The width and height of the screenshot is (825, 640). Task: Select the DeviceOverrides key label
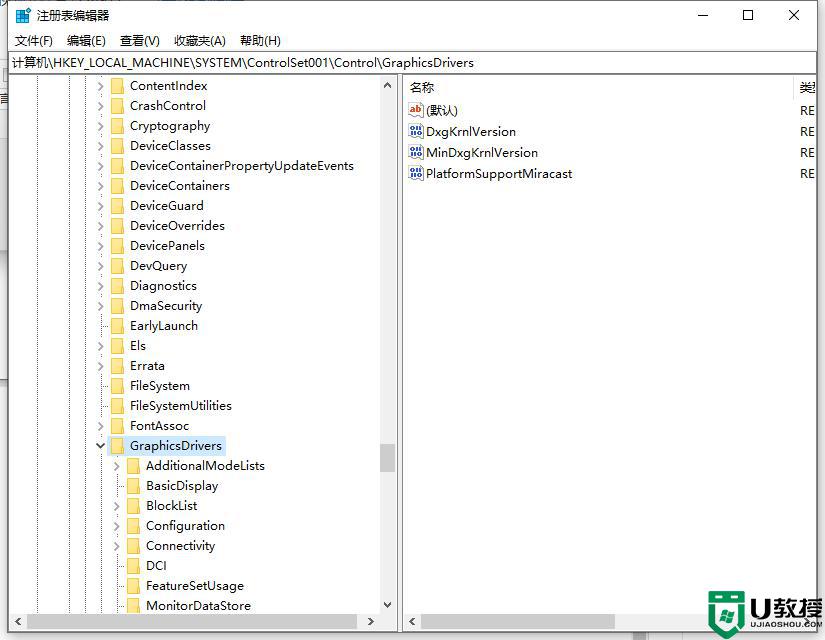177,226
